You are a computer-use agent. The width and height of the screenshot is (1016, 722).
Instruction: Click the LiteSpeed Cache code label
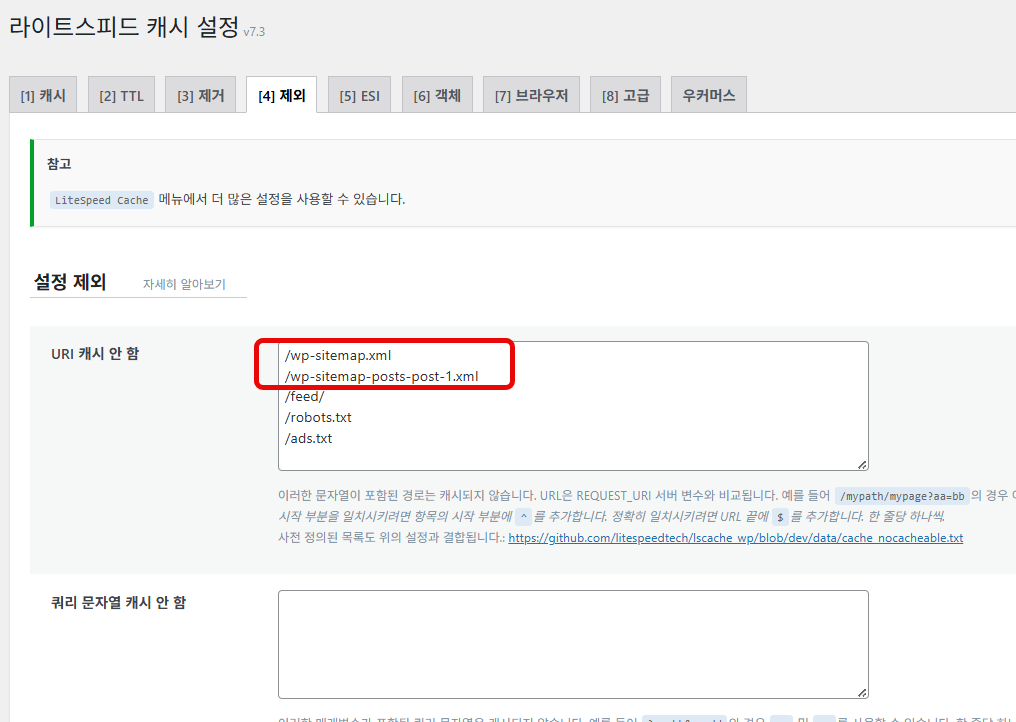pos(102,200)
